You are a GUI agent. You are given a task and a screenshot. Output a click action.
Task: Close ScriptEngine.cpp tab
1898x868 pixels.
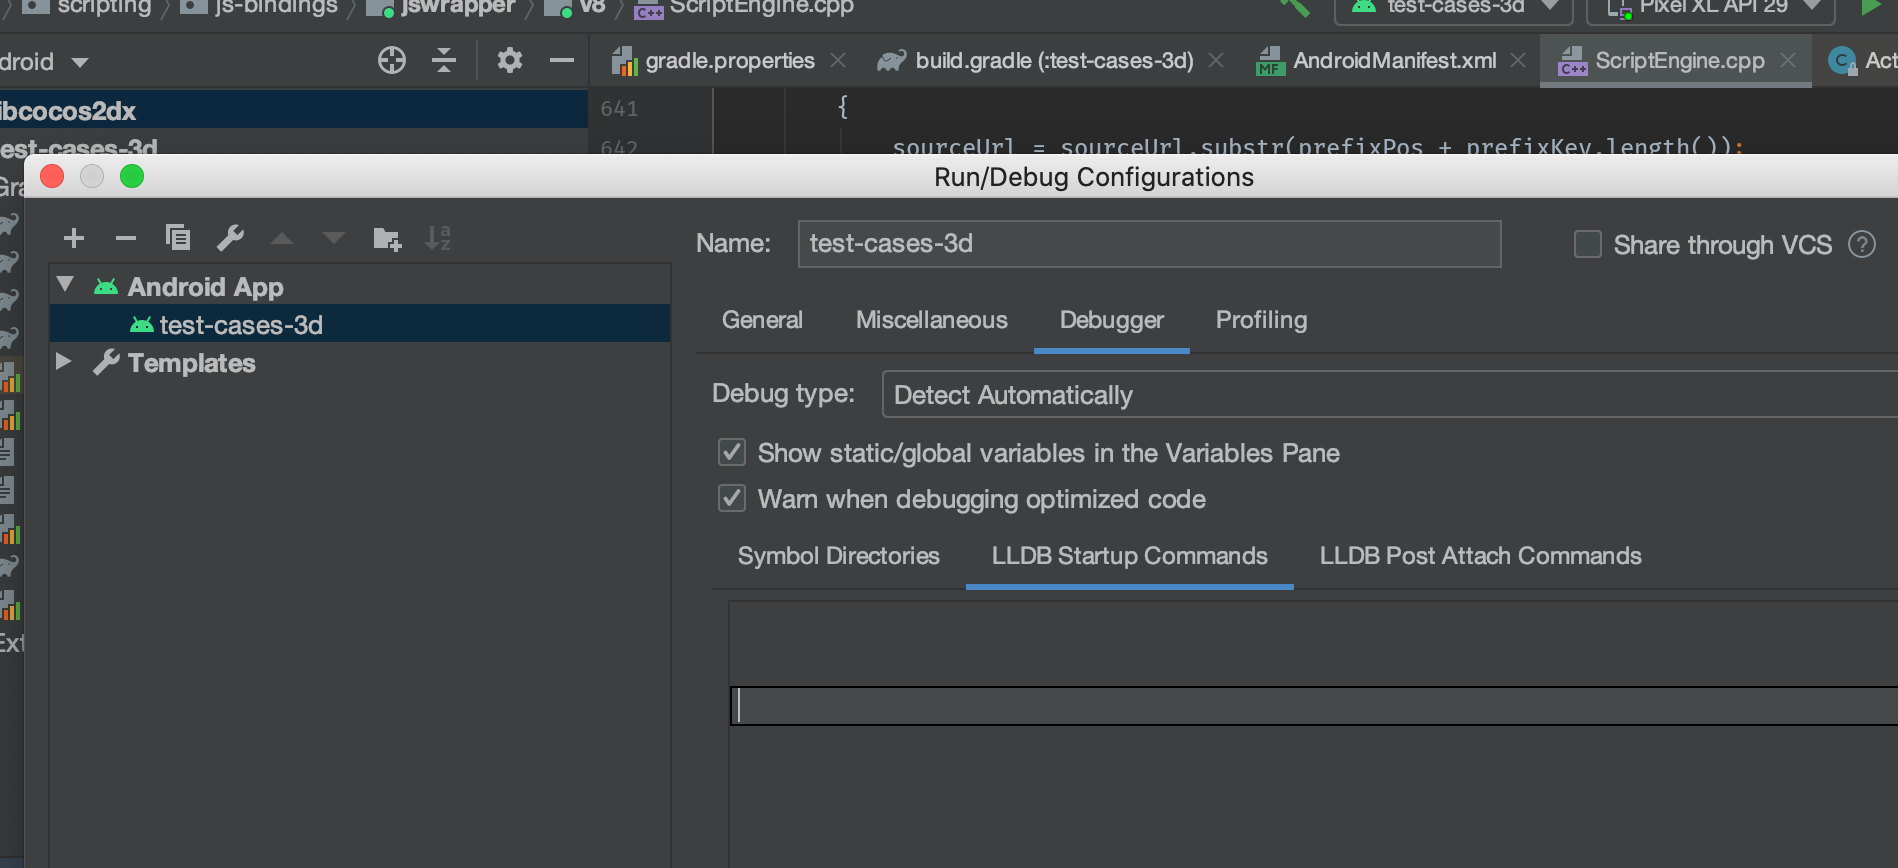click(1788, 61)
